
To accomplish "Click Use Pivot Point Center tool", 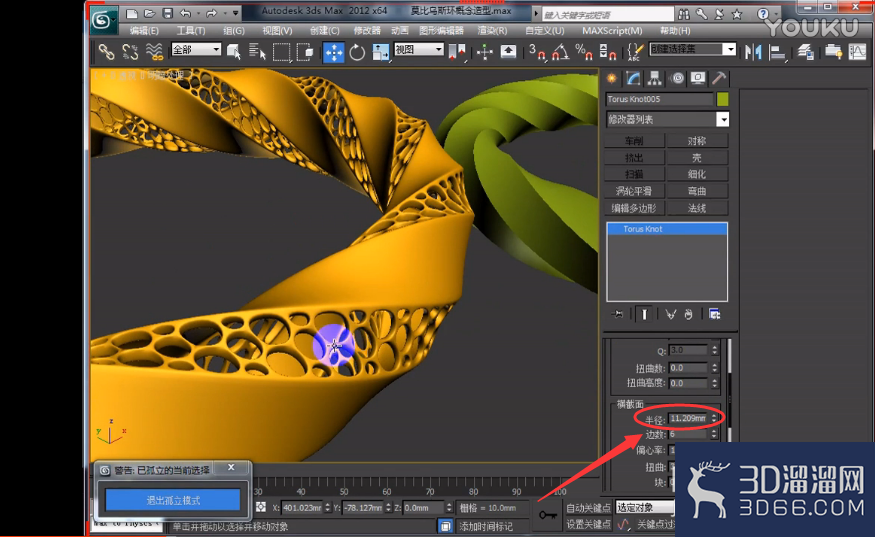I will (x=456, y=52).
